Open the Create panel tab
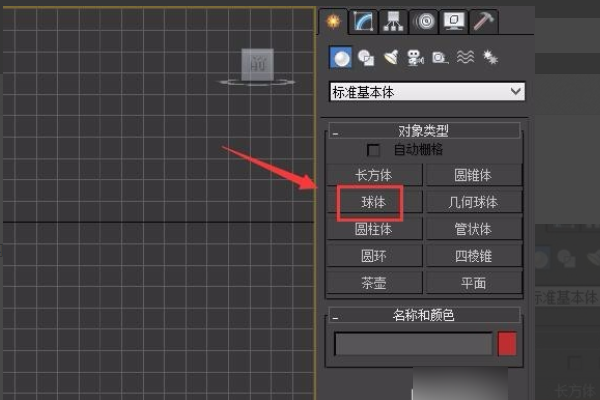The height and width of the screenshot is (400, 600). click(x=333, y=21)
